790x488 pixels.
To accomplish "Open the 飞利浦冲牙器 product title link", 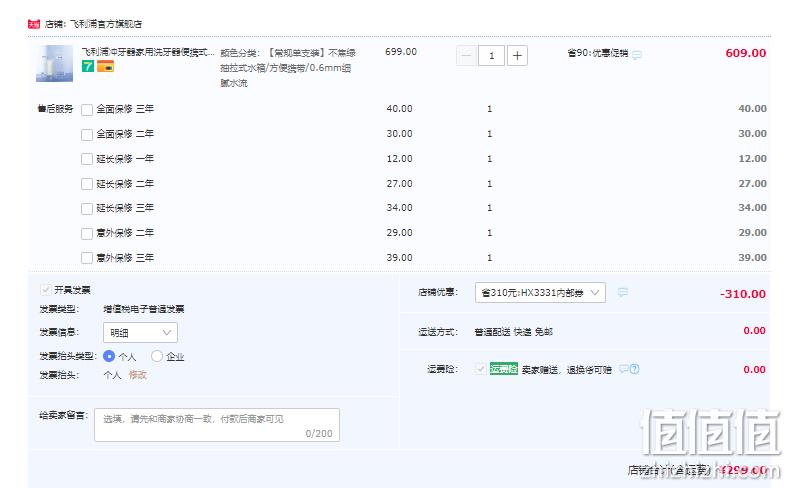I will tap(148, 52).
